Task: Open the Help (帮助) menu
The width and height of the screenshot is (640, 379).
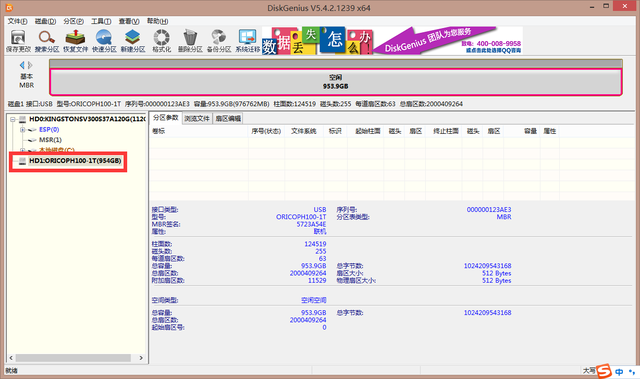Action: tap(157, 21)
